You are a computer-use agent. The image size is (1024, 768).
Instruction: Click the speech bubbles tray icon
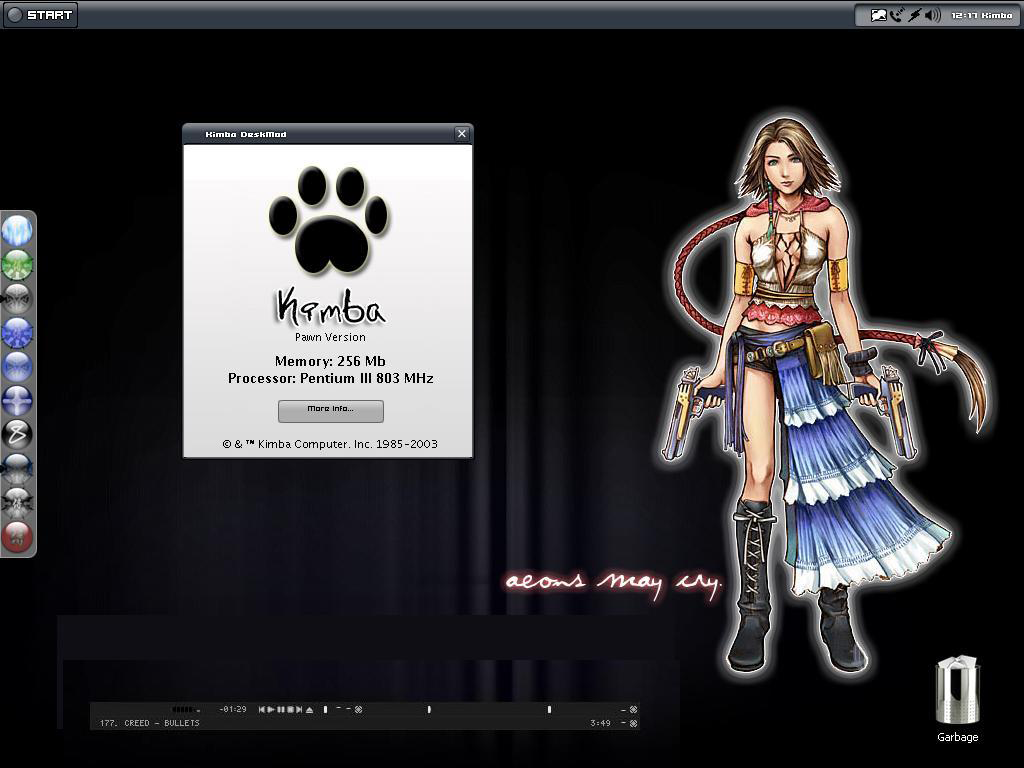879,15
